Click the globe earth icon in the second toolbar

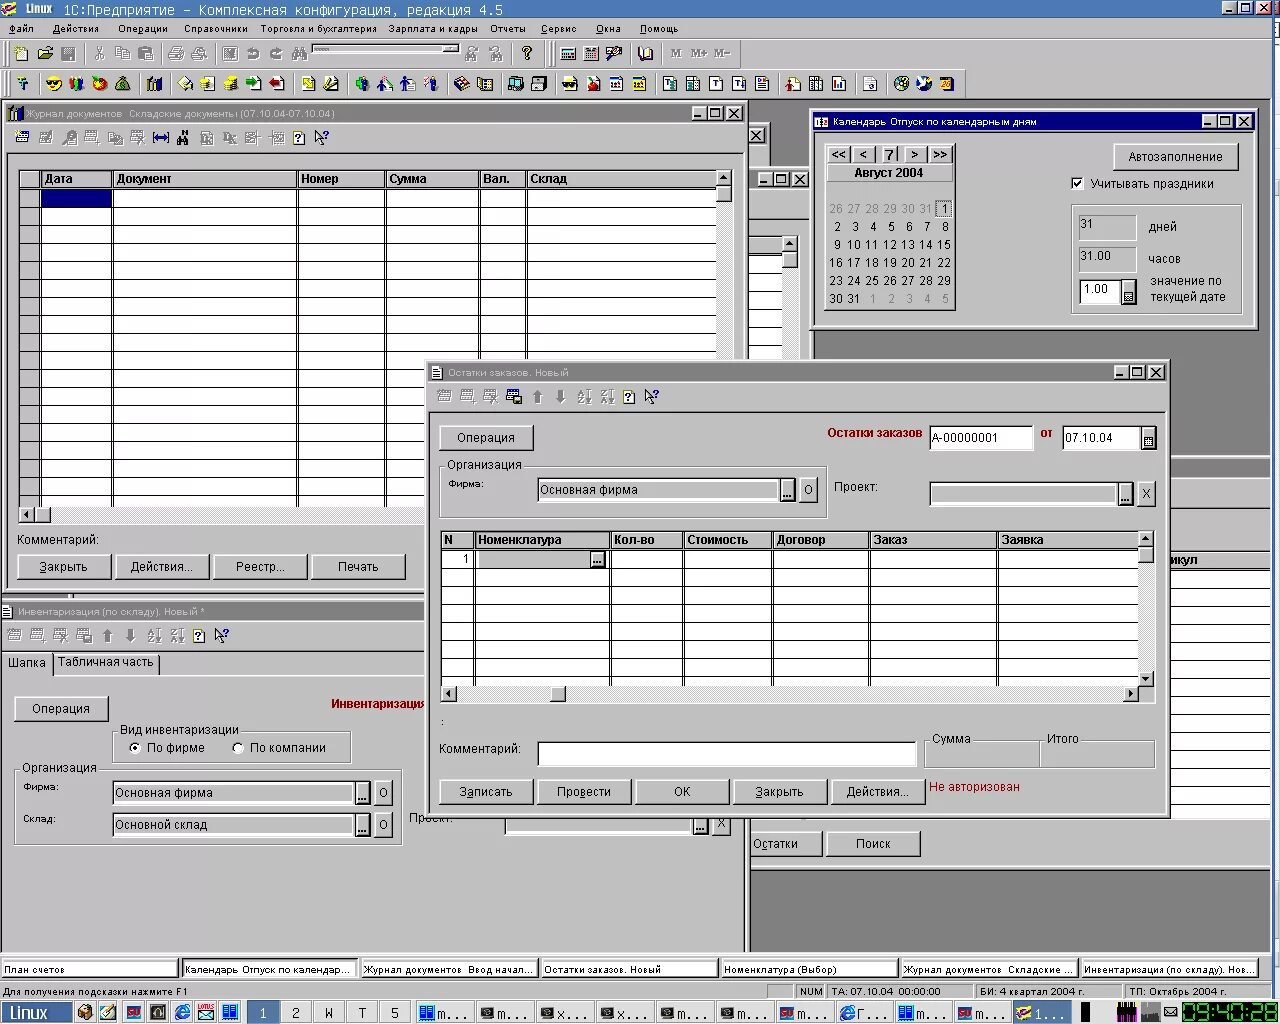(924, 84)
